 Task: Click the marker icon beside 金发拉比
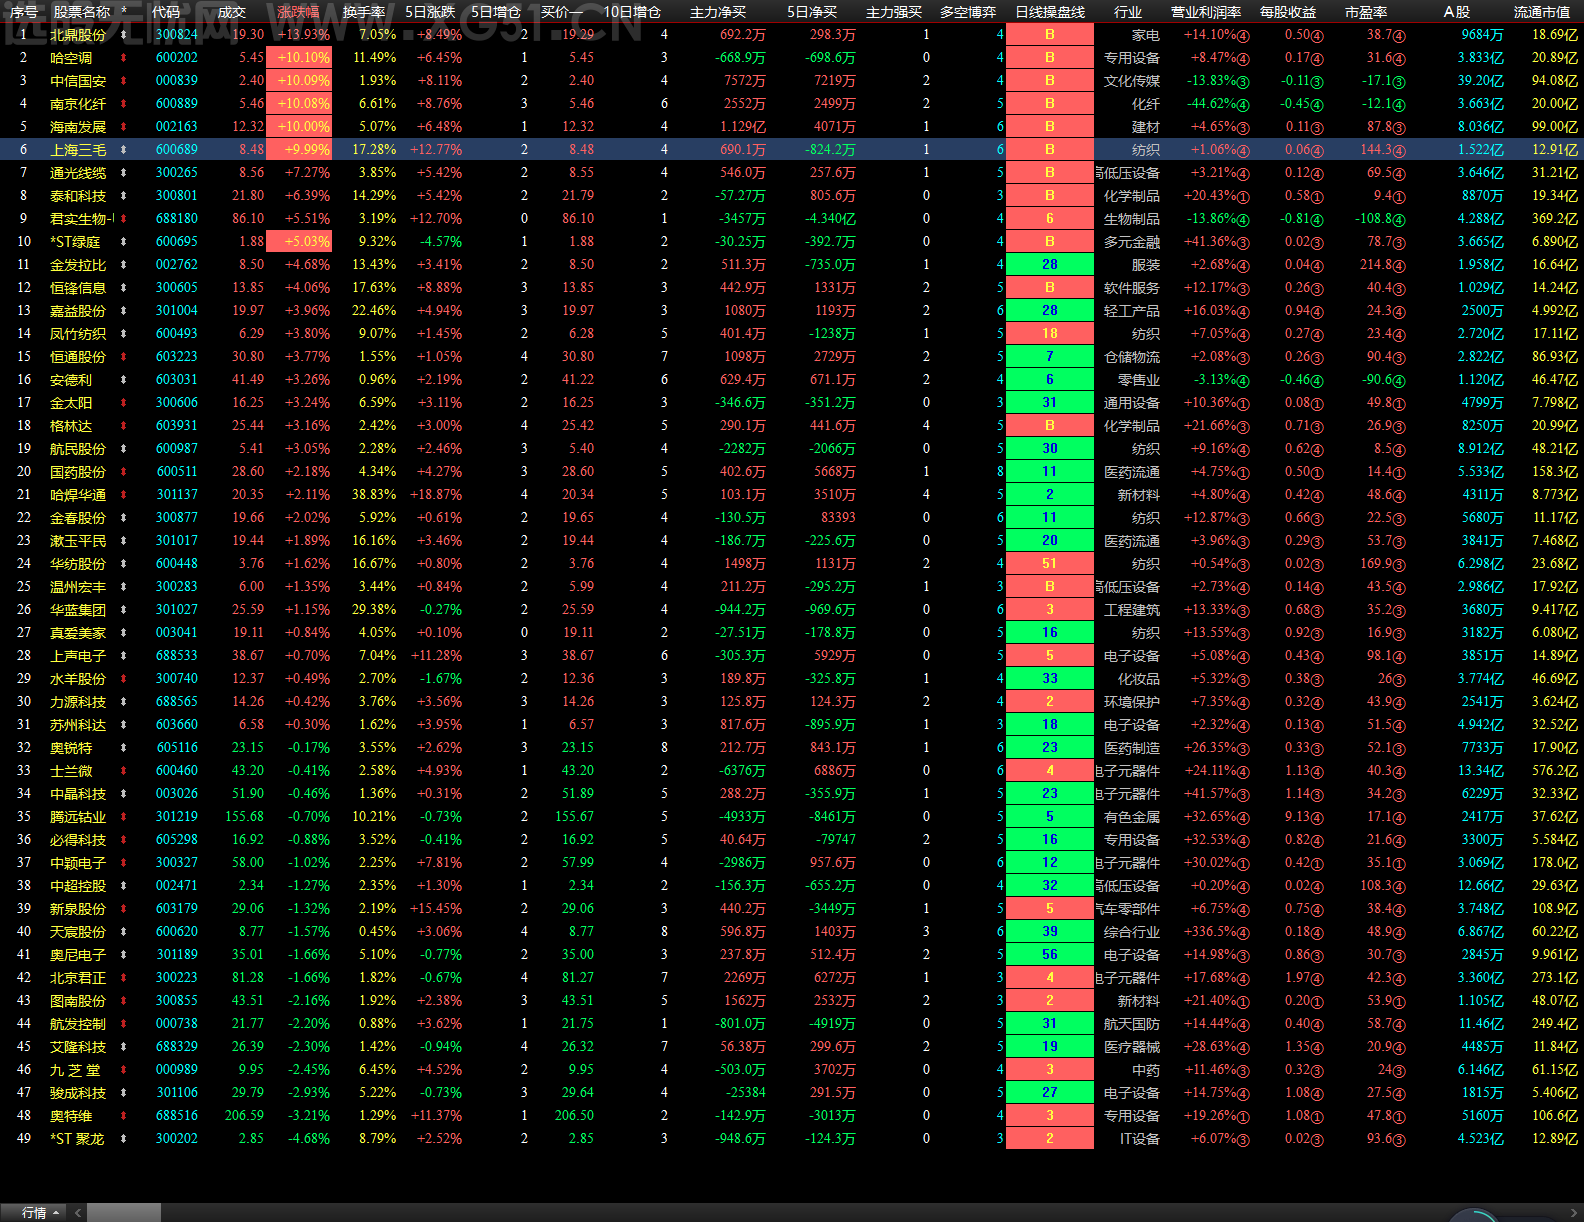[124, 265]
